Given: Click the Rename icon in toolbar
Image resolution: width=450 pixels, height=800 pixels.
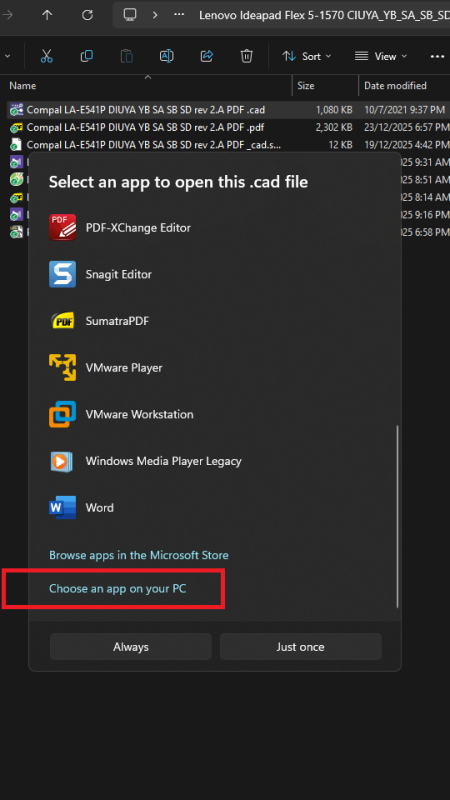Looking at the screenshot, I should click(x=167, y=56).
